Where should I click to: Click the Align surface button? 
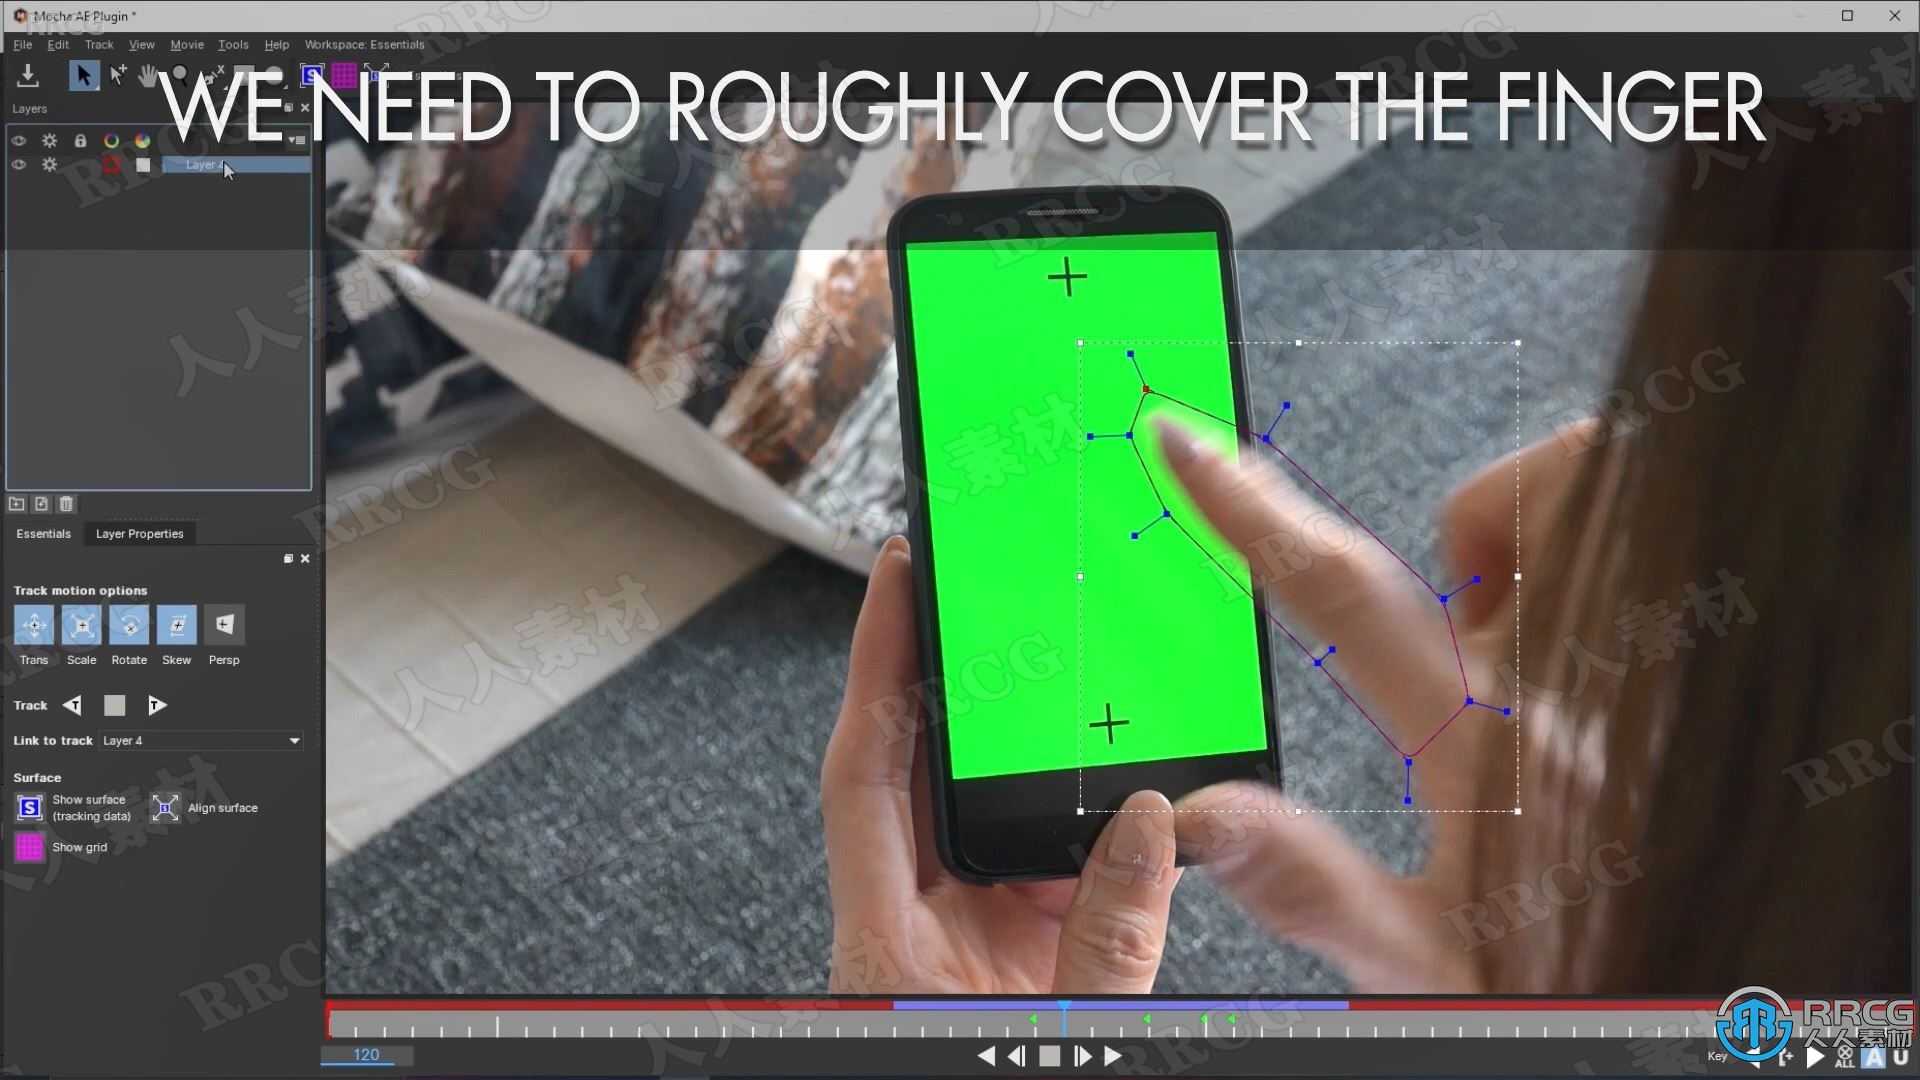tap(165, 807)
